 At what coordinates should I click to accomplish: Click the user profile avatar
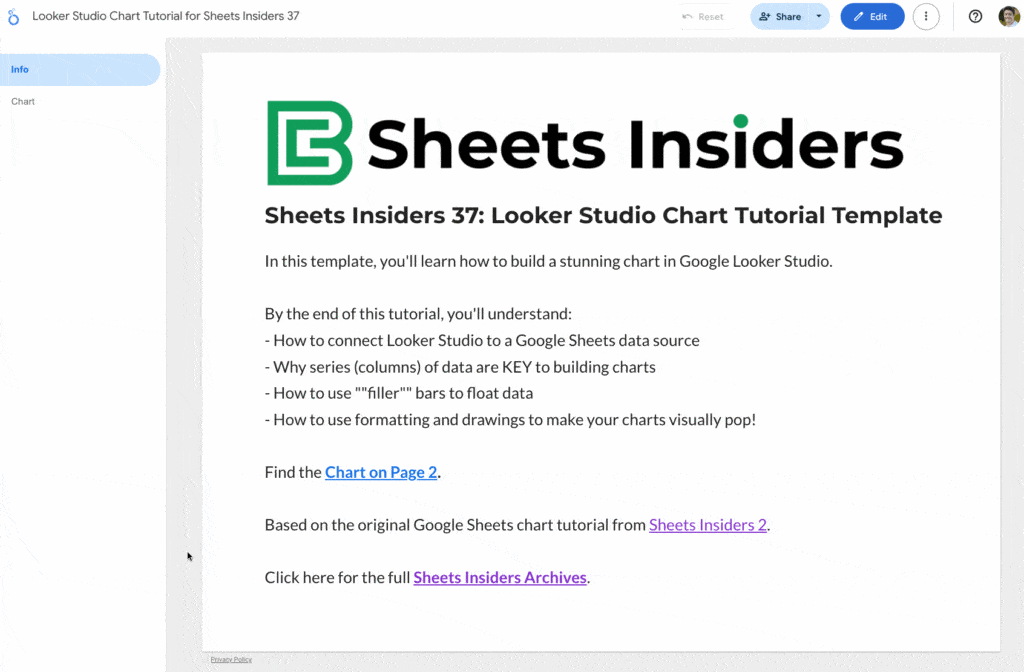(1008, 17)
